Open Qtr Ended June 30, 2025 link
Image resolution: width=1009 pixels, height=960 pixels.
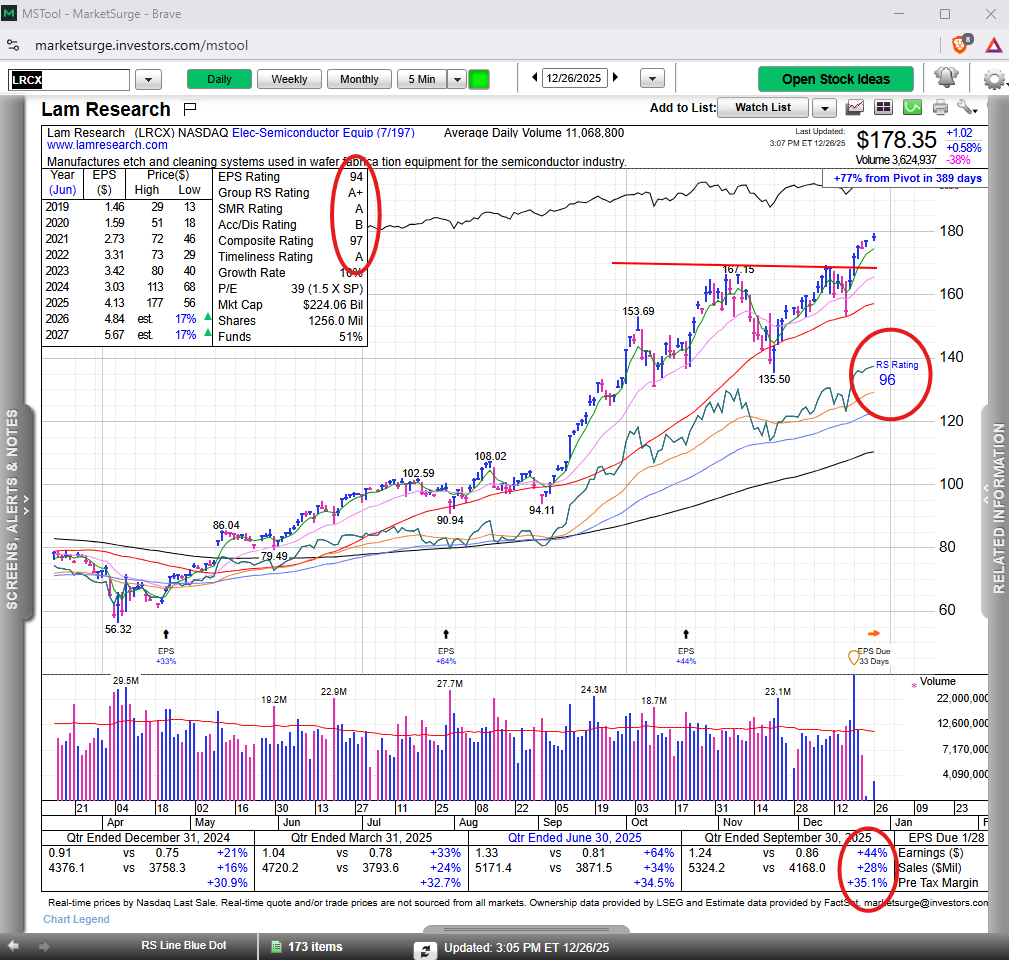(575, 838)
